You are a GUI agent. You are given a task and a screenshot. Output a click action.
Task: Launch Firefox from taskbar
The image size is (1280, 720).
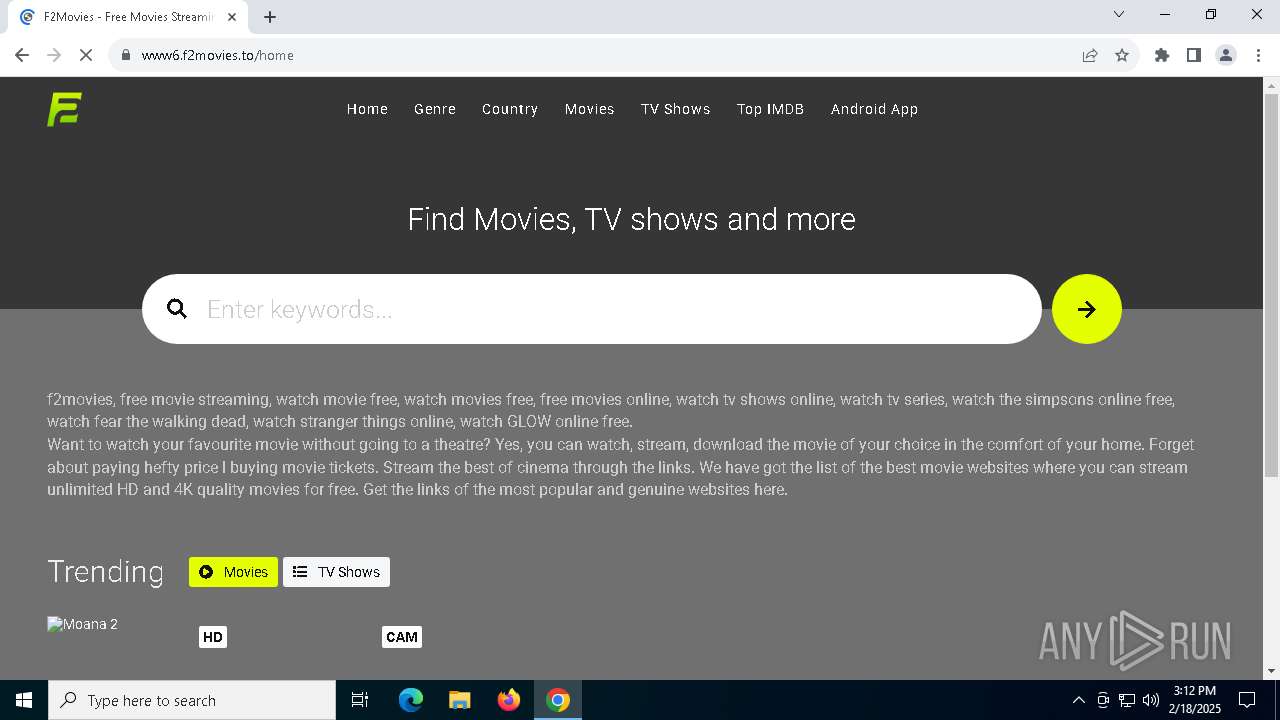(x=509, y=700)
